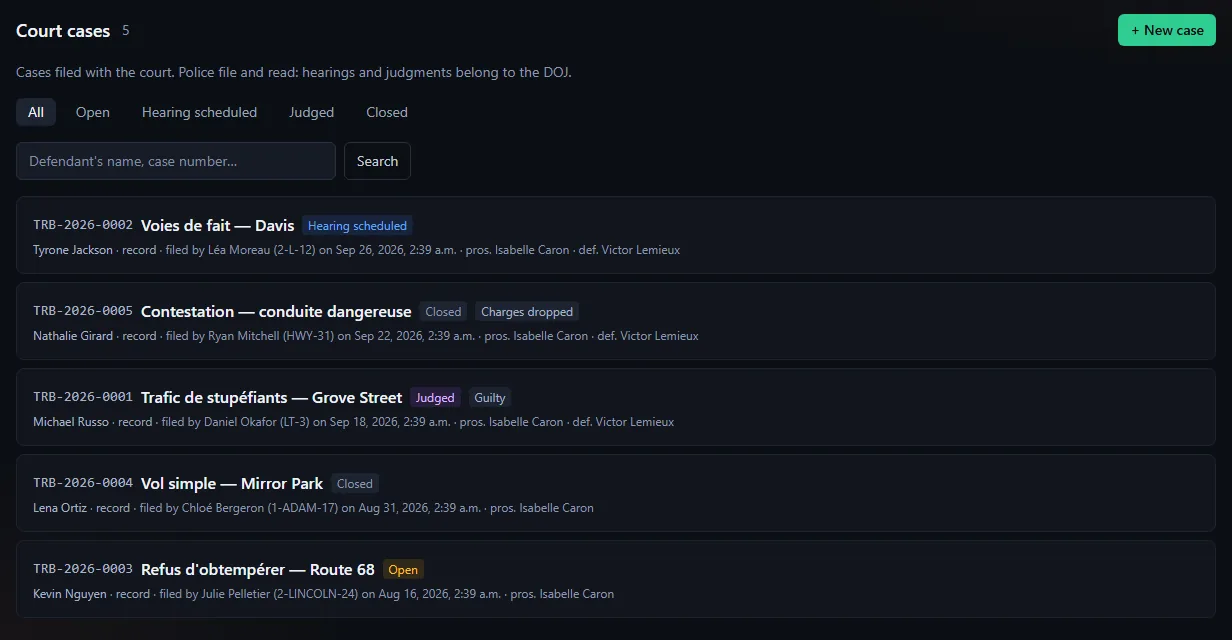Select case number TRB-2026-0001
This screenshot has height=640, width=1232.
click(x=83, y=397)
